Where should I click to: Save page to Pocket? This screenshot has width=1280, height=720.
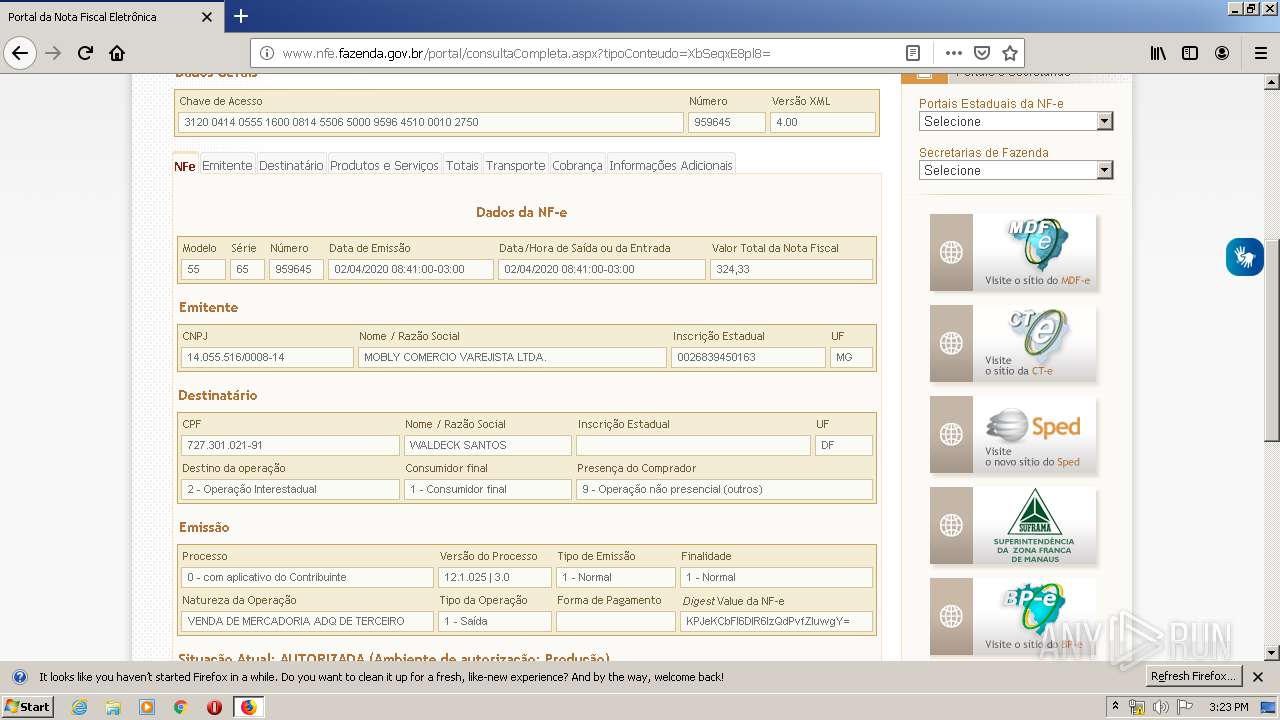[x=982, y=53]
